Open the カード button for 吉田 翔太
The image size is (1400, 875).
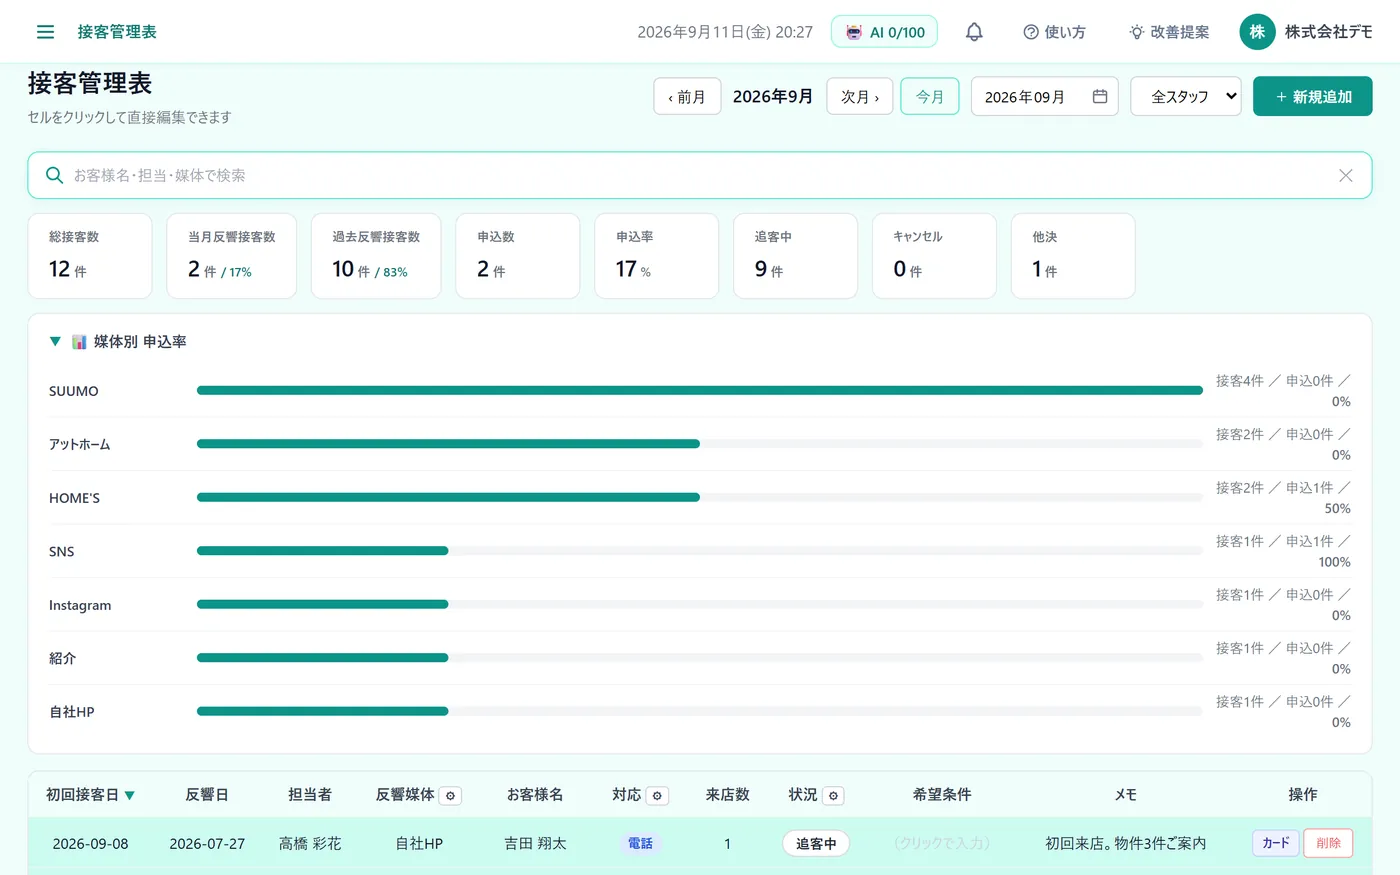(1276, 843)
